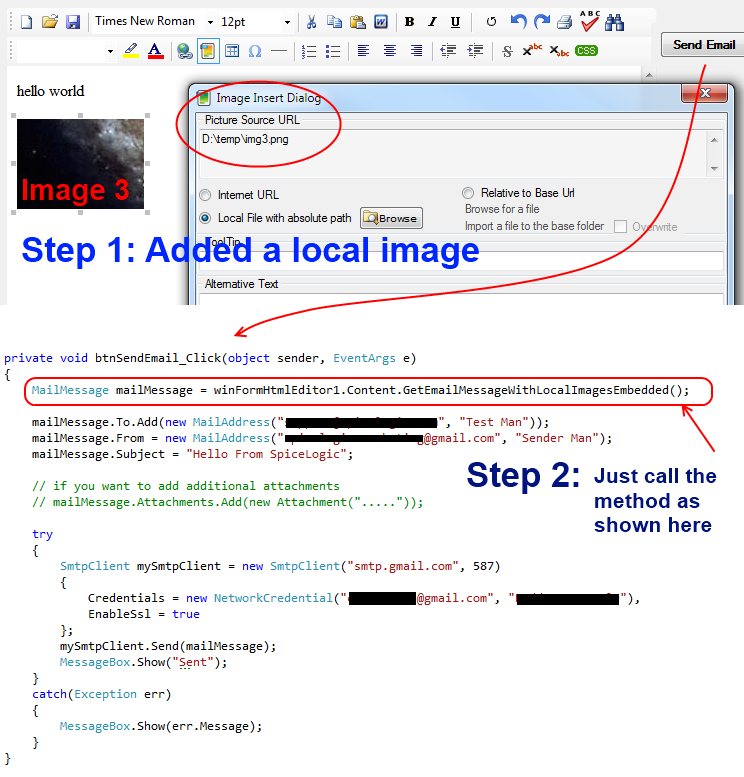Toggle underline formatting
This screenshot has height=777, width=744.
pos(456,22)
